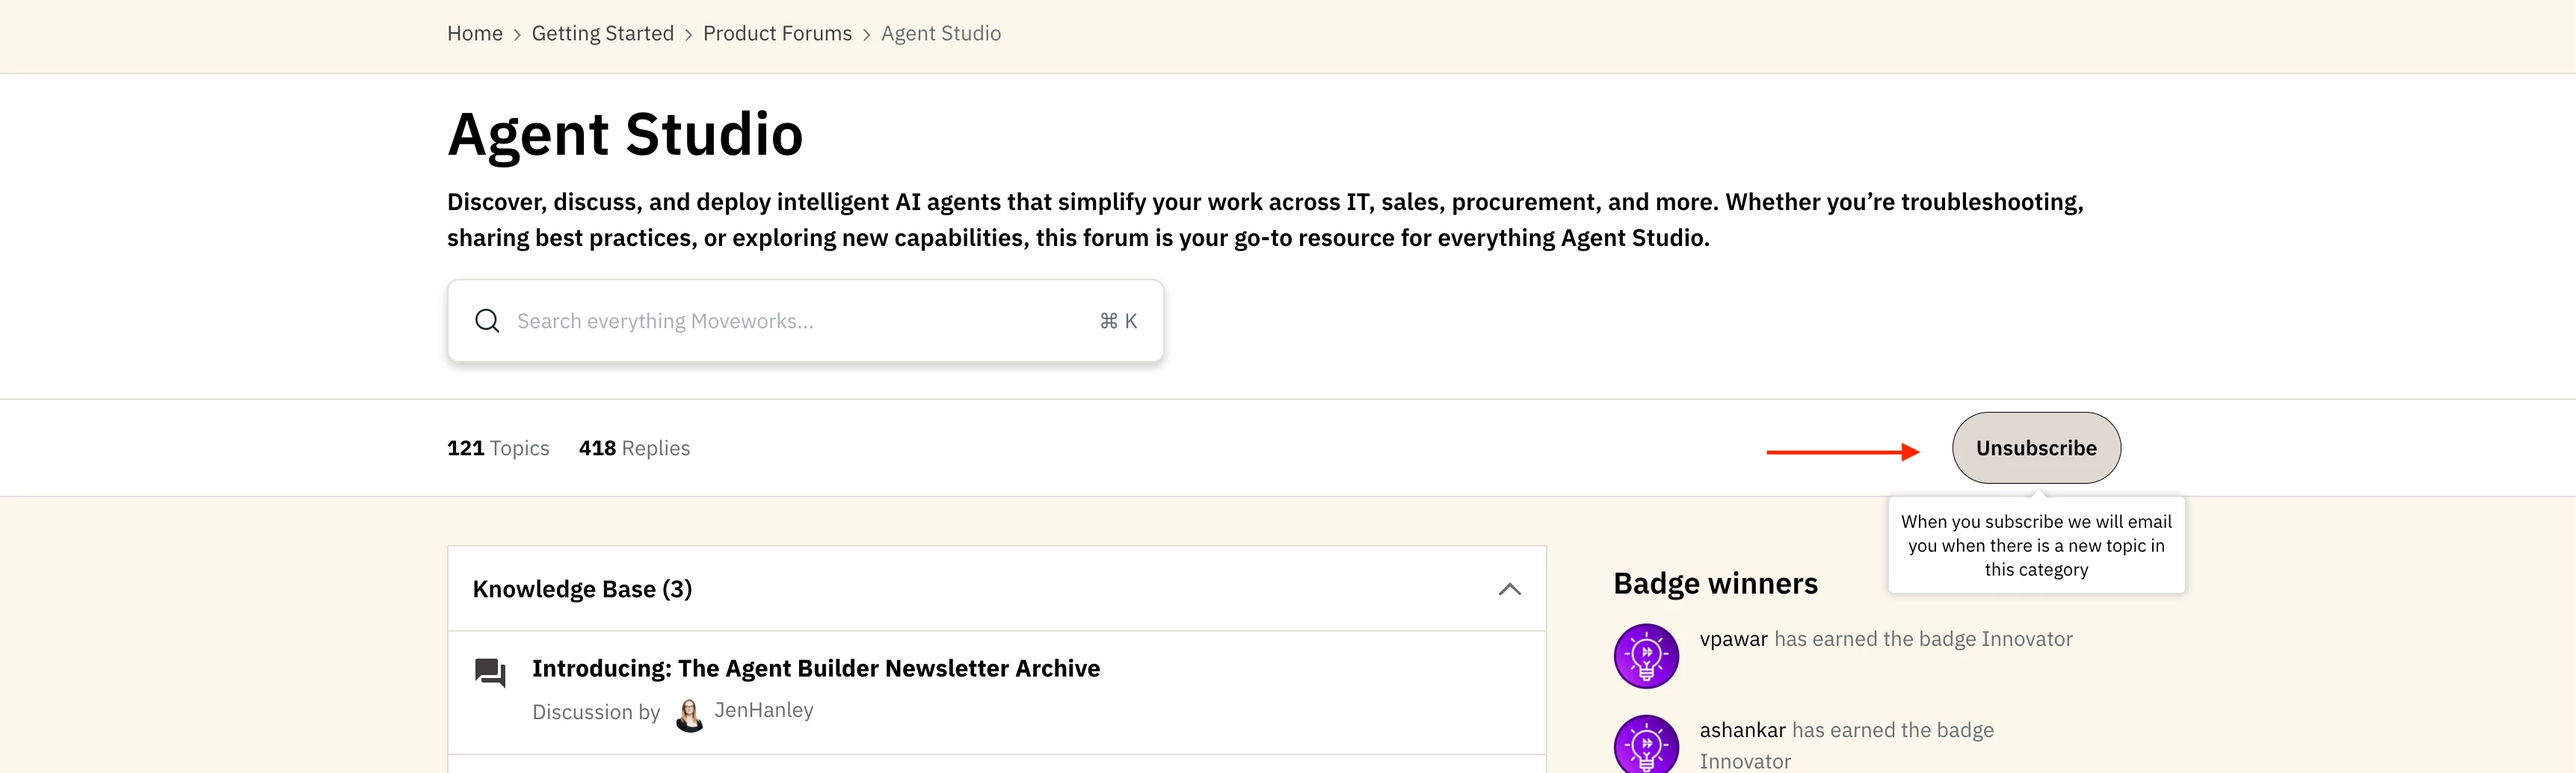2576x773 pixels.
Task: Click the discussion bubbles icon
Action: click(490, 672)
